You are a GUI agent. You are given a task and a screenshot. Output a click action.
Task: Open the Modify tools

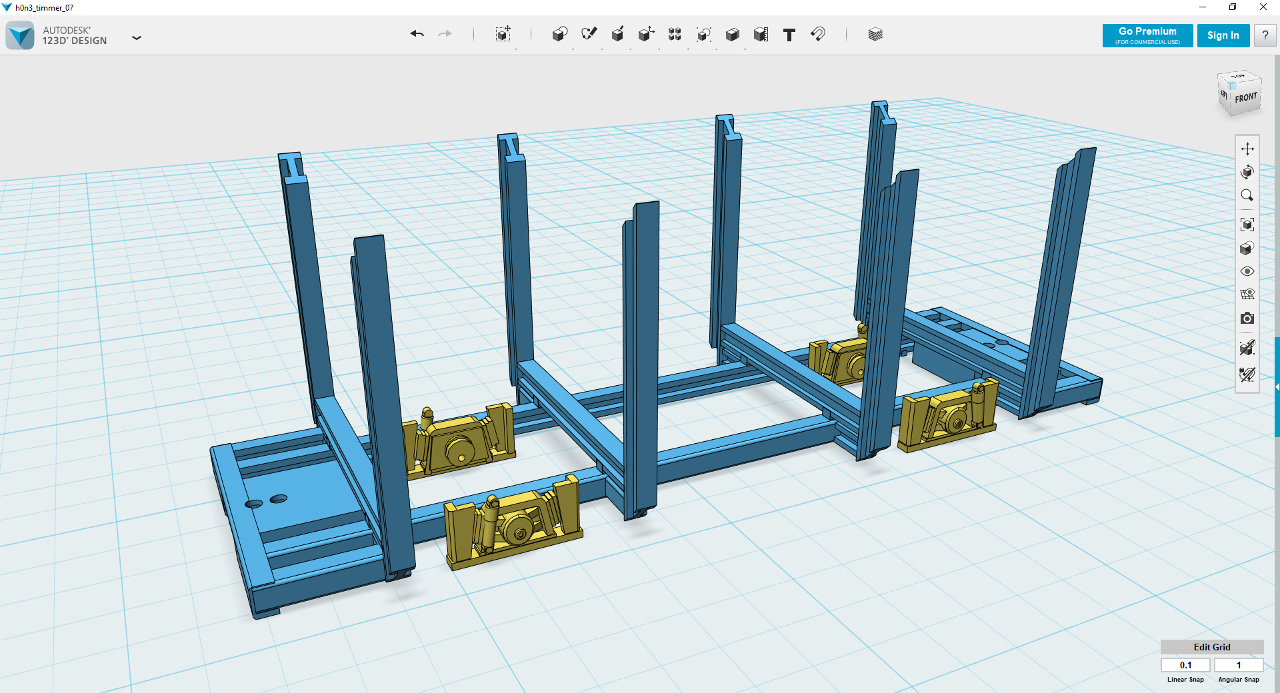pos(646,34)
